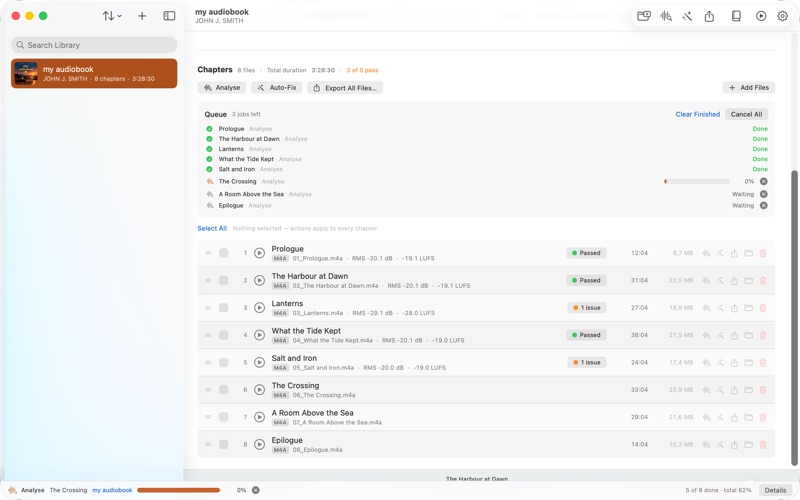Click the share/export icon in top toolbar
Screen dimensions: 800x500
click(709, 16)
